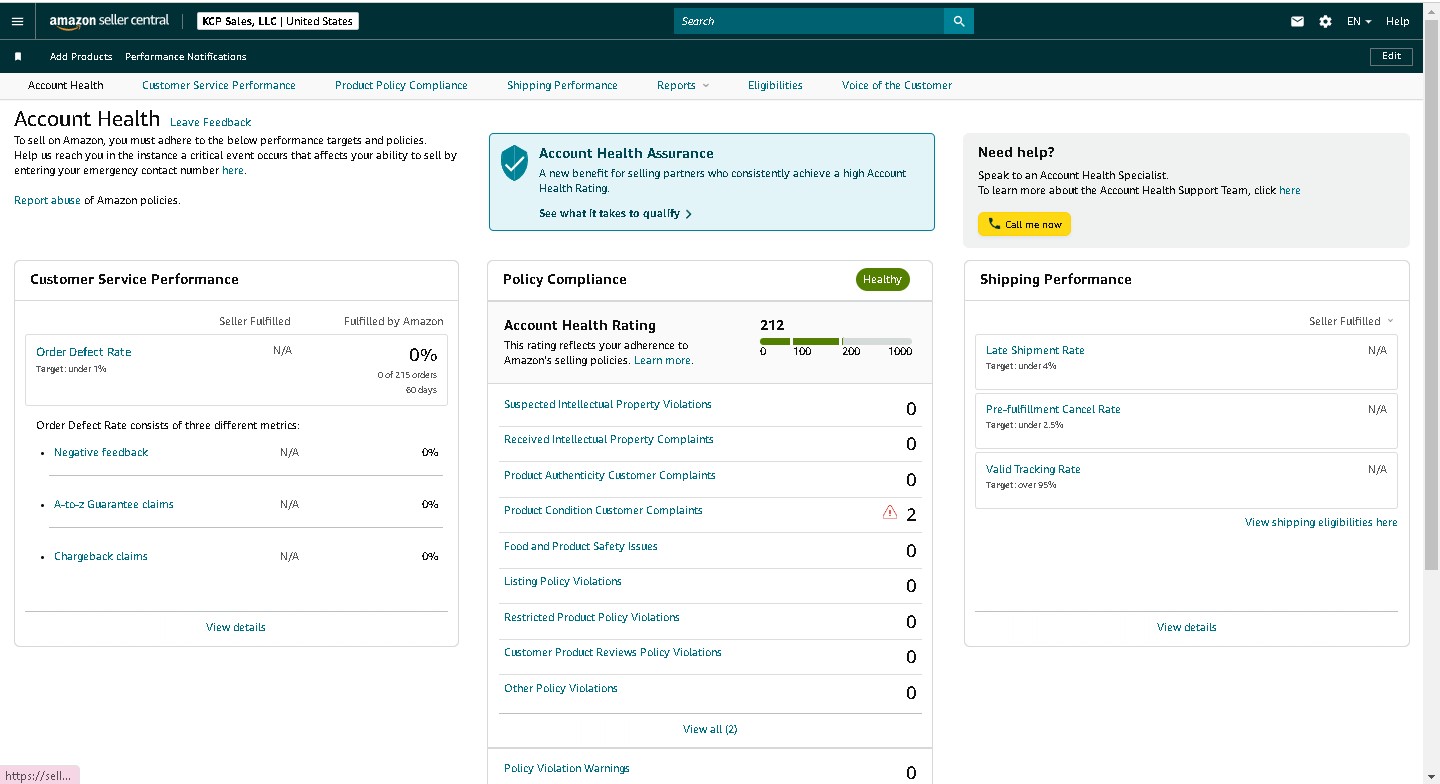Click View shipping eligibilities here

[1321, 523]
